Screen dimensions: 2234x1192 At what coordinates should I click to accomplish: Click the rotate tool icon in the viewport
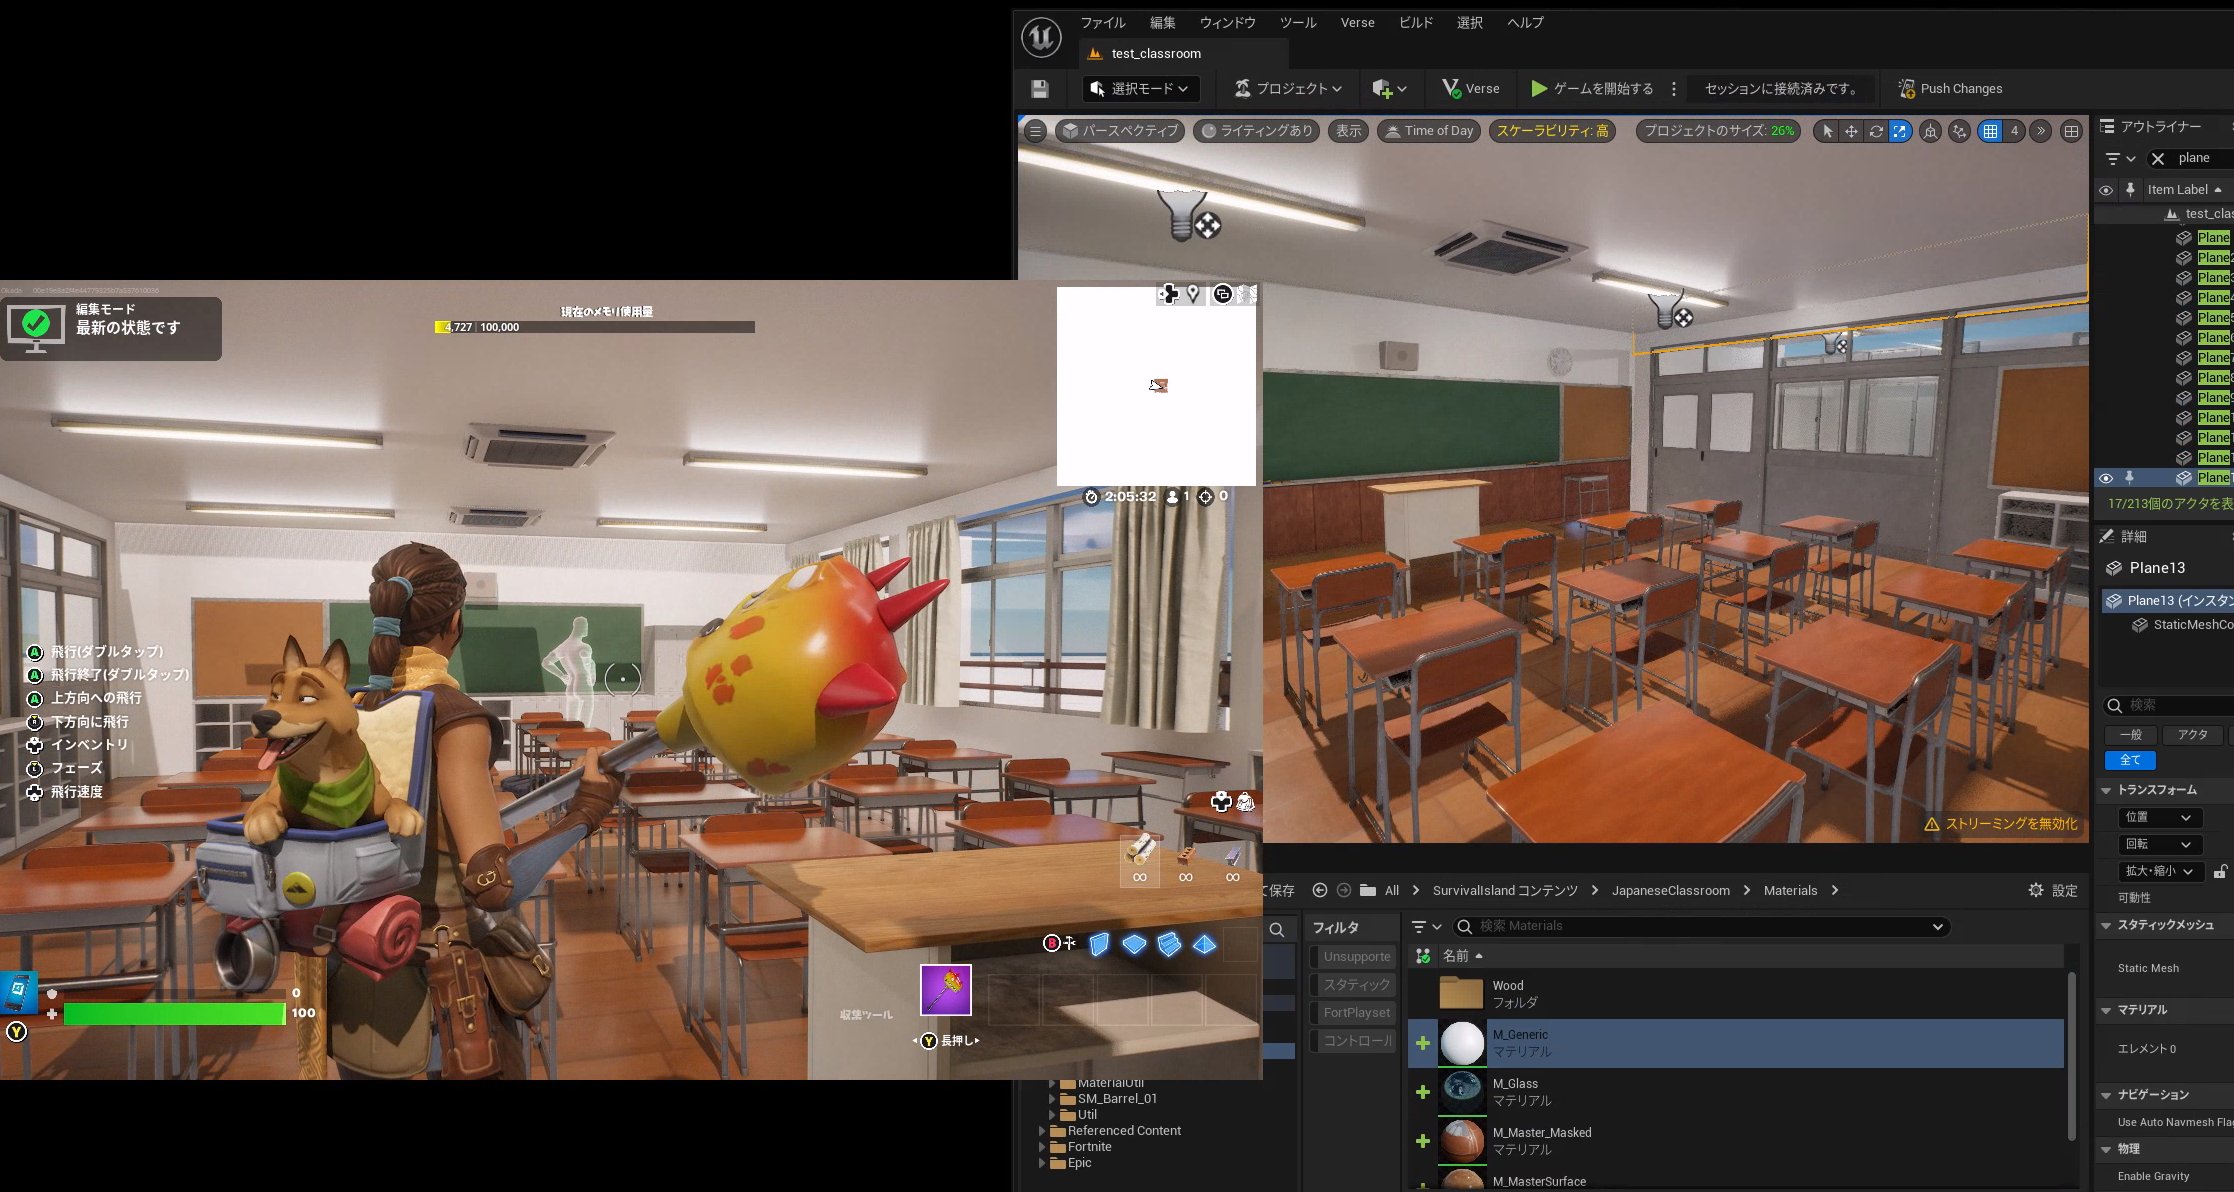[x=1876, y=131]
